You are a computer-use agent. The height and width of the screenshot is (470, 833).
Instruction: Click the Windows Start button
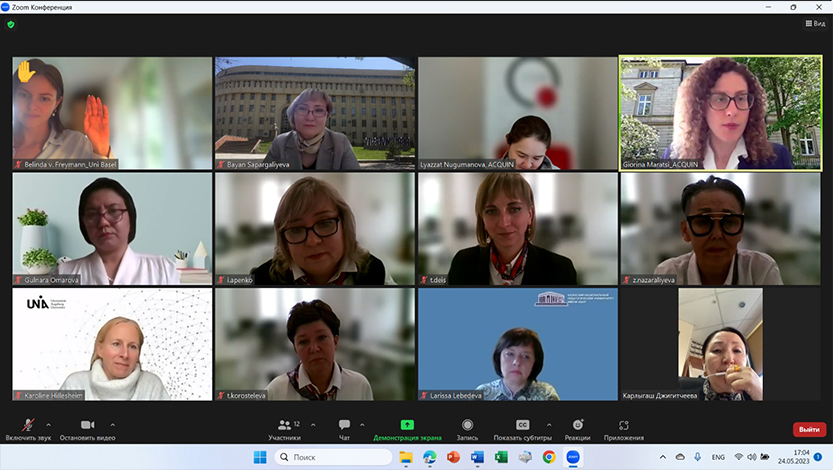coord(260,457)
